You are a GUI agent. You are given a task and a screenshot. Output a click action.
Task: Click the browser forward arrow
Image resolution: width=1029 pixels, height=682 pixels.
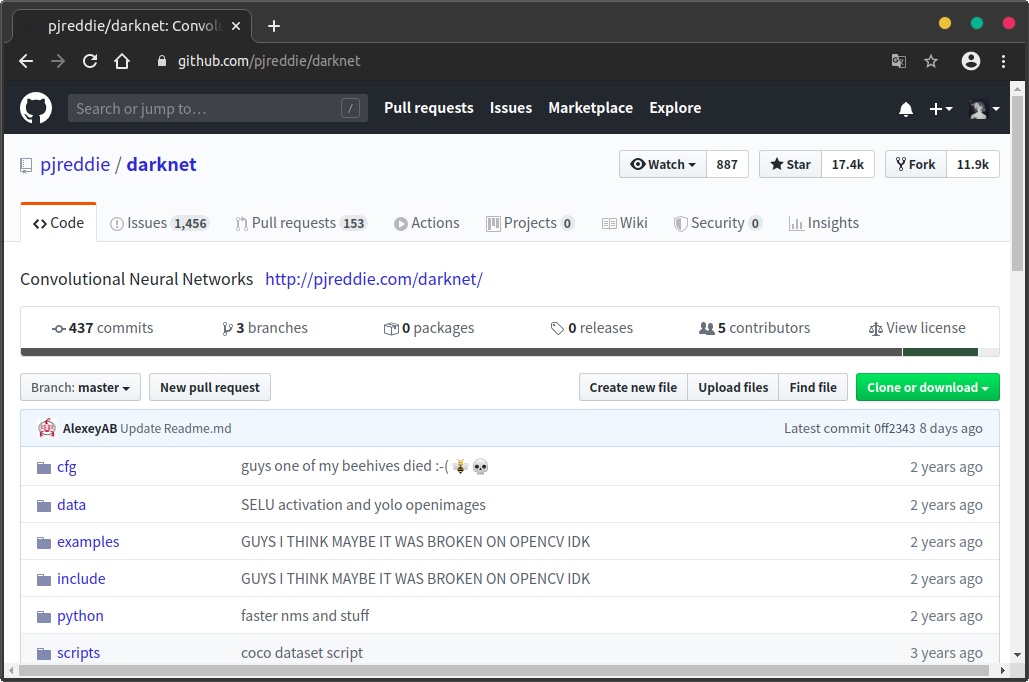[x=58, y=61]
